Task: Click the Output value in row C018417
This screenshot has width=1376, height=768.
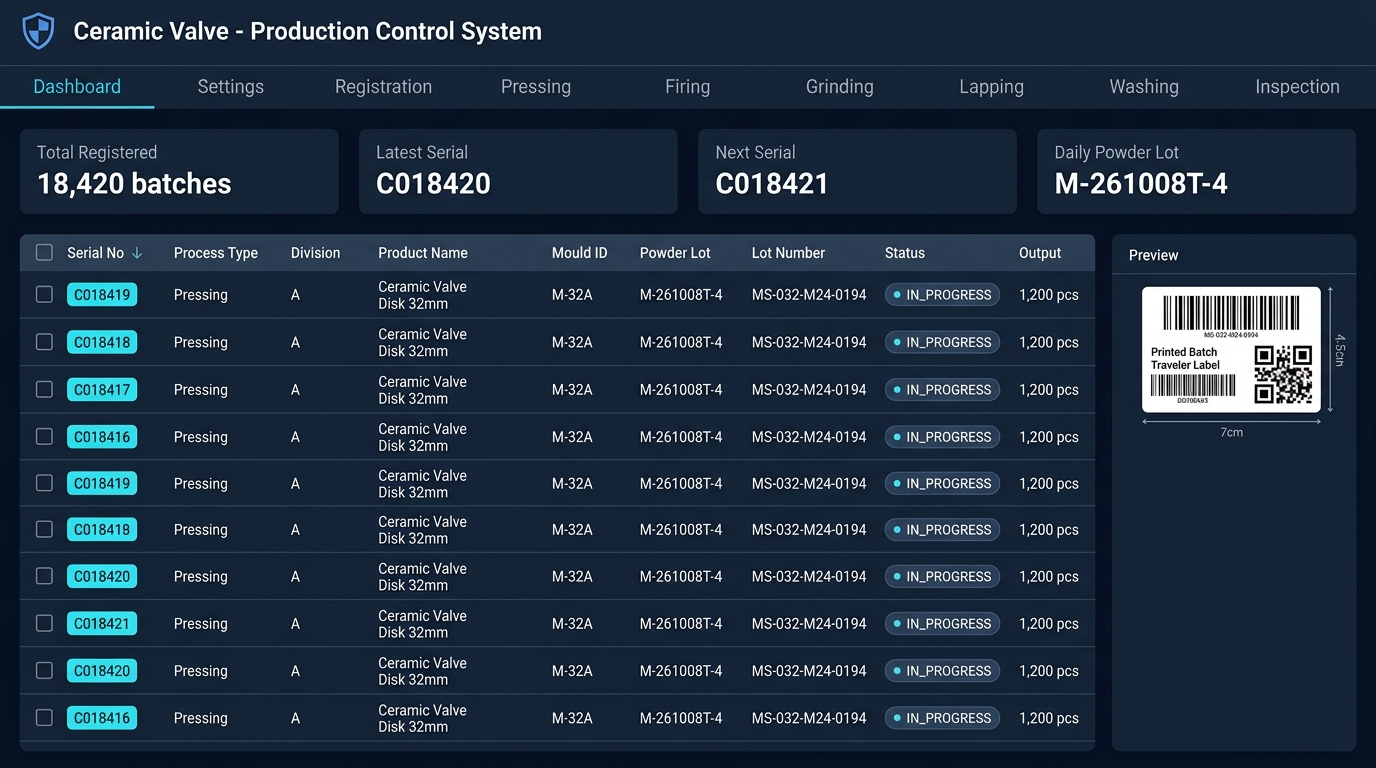Action: pos(1049,390)
